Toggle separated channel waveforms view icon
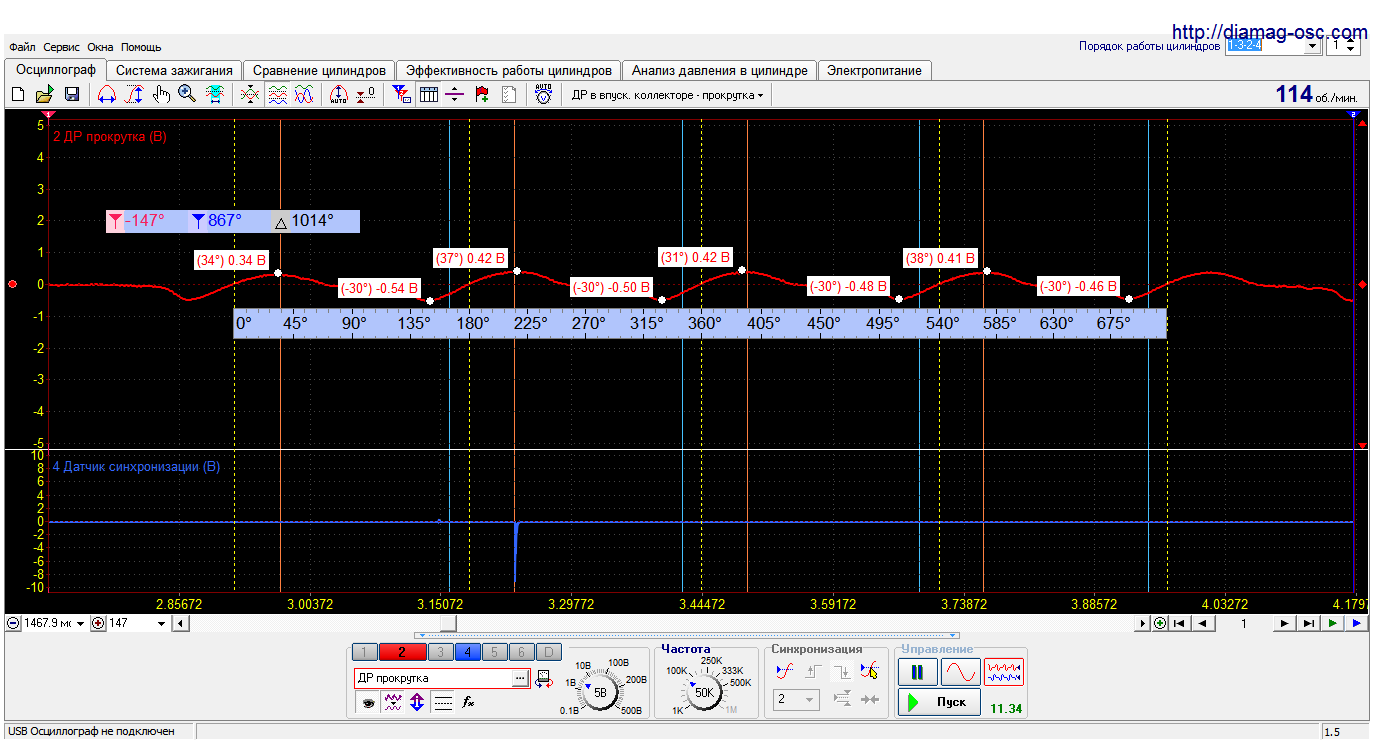 coord(277,95)
